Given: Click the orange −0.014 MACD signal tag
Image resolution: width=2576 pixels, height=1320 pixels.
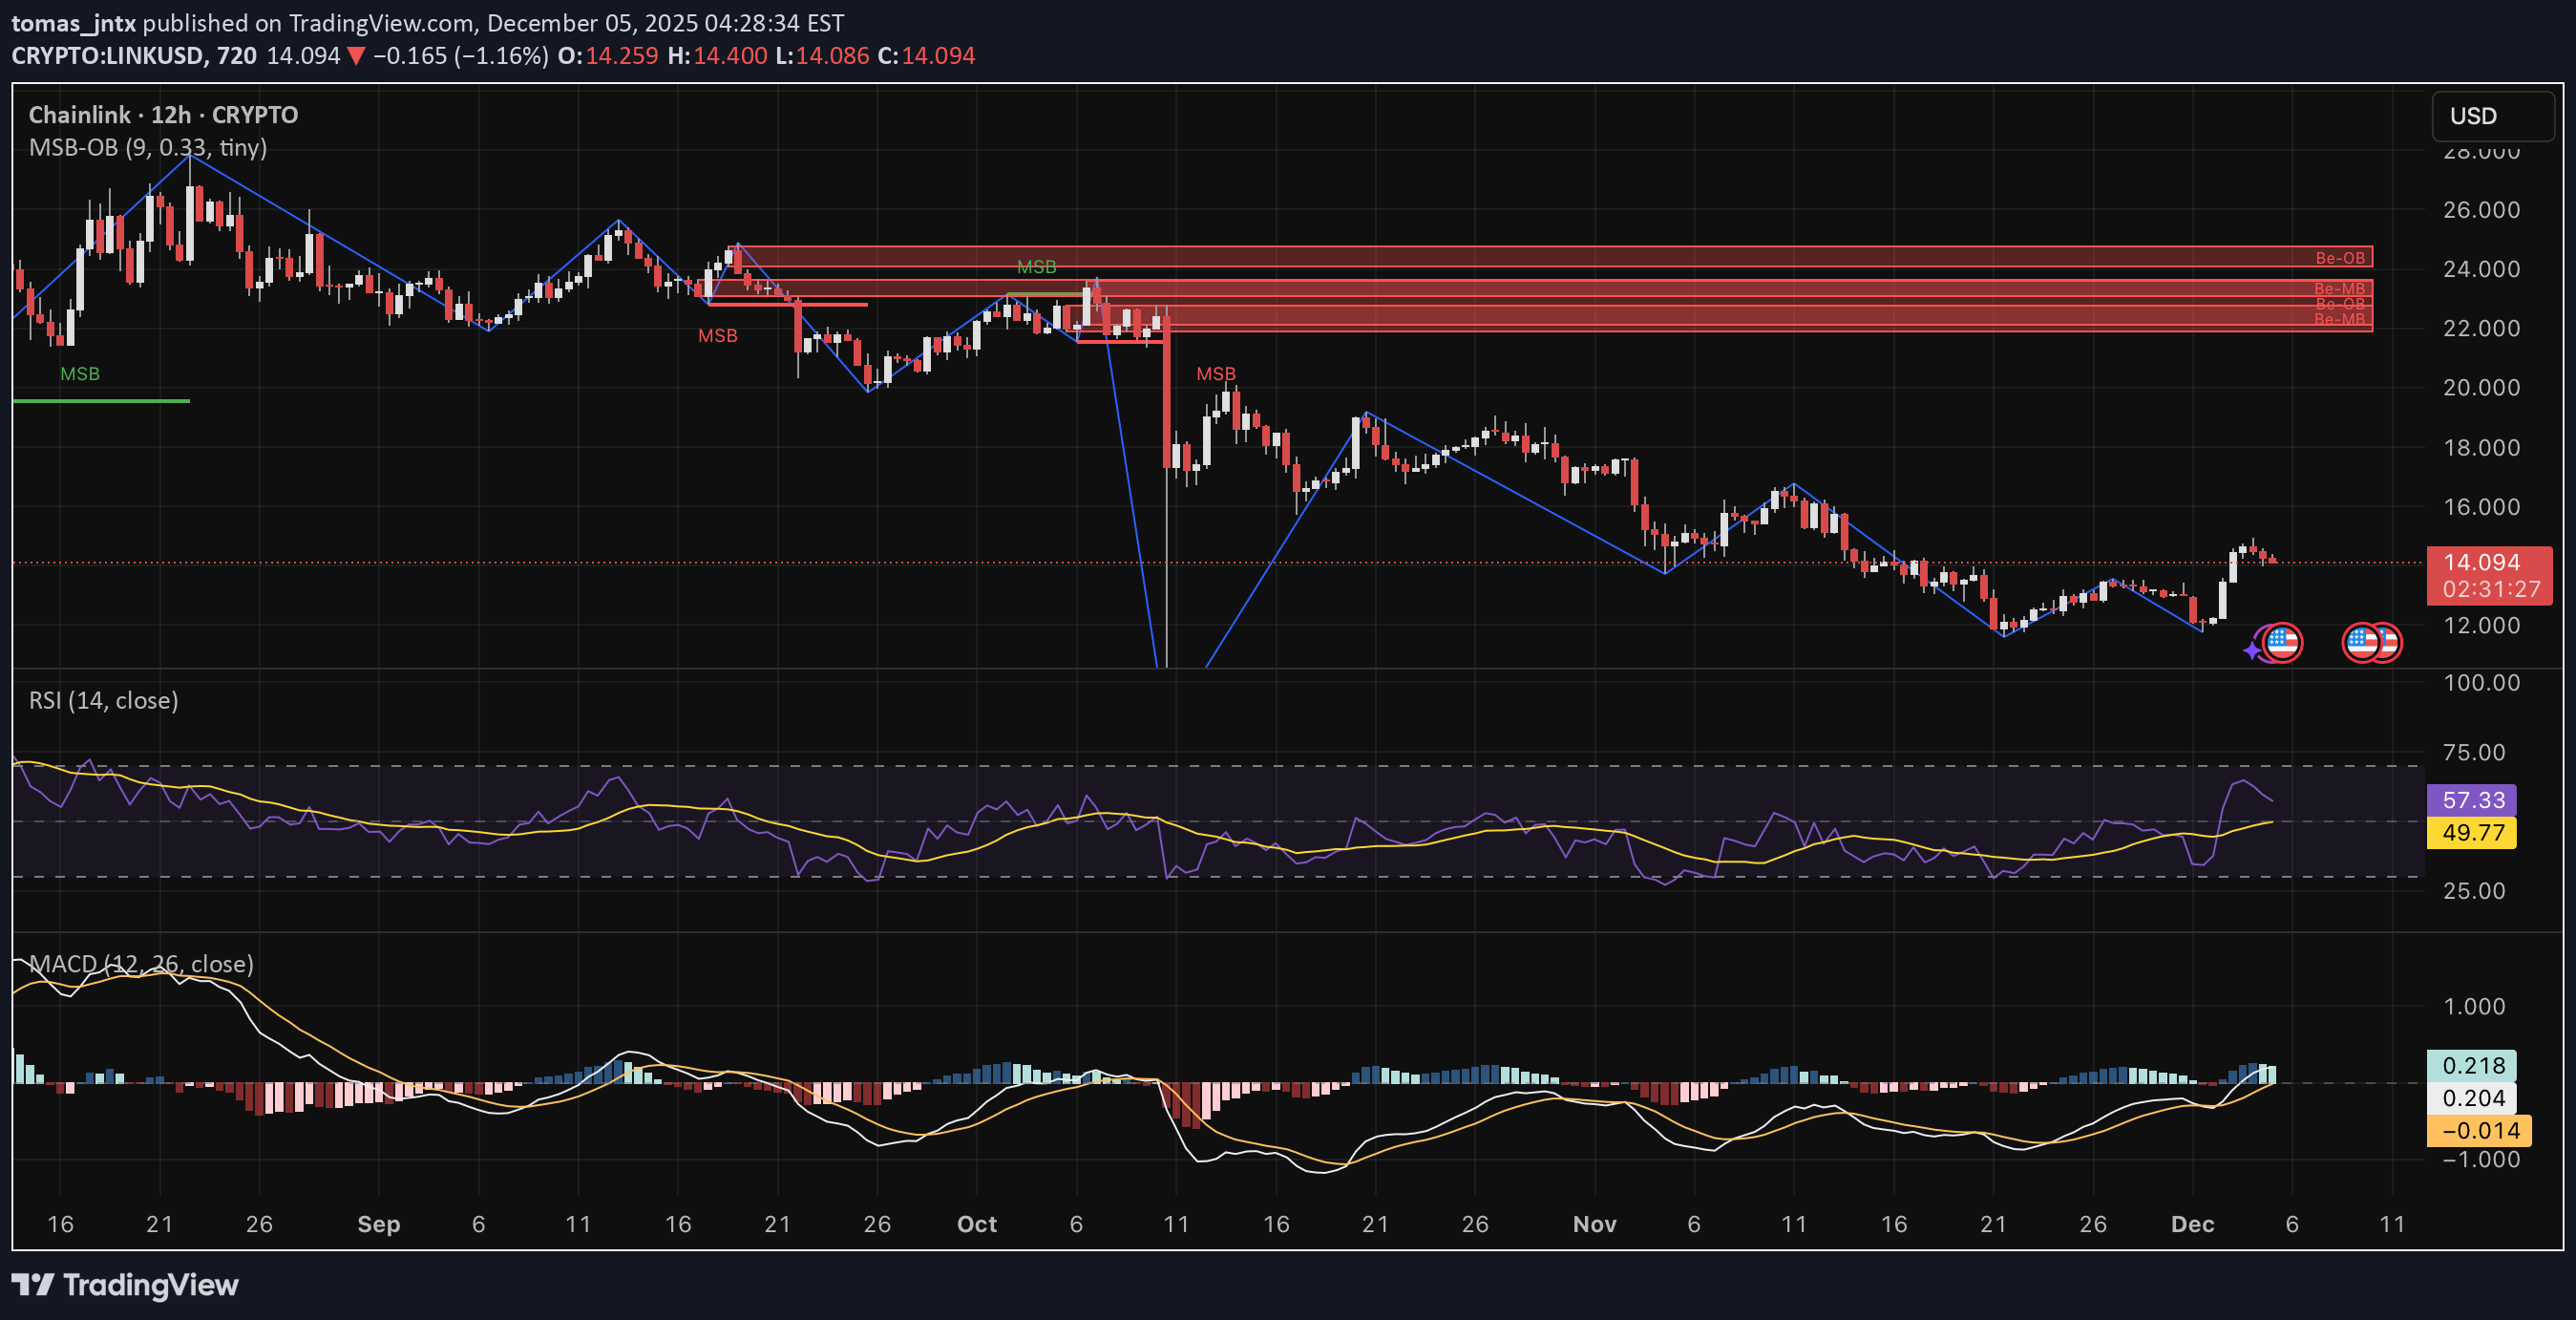Looking at the screenshot, I should (2478, 1130).
